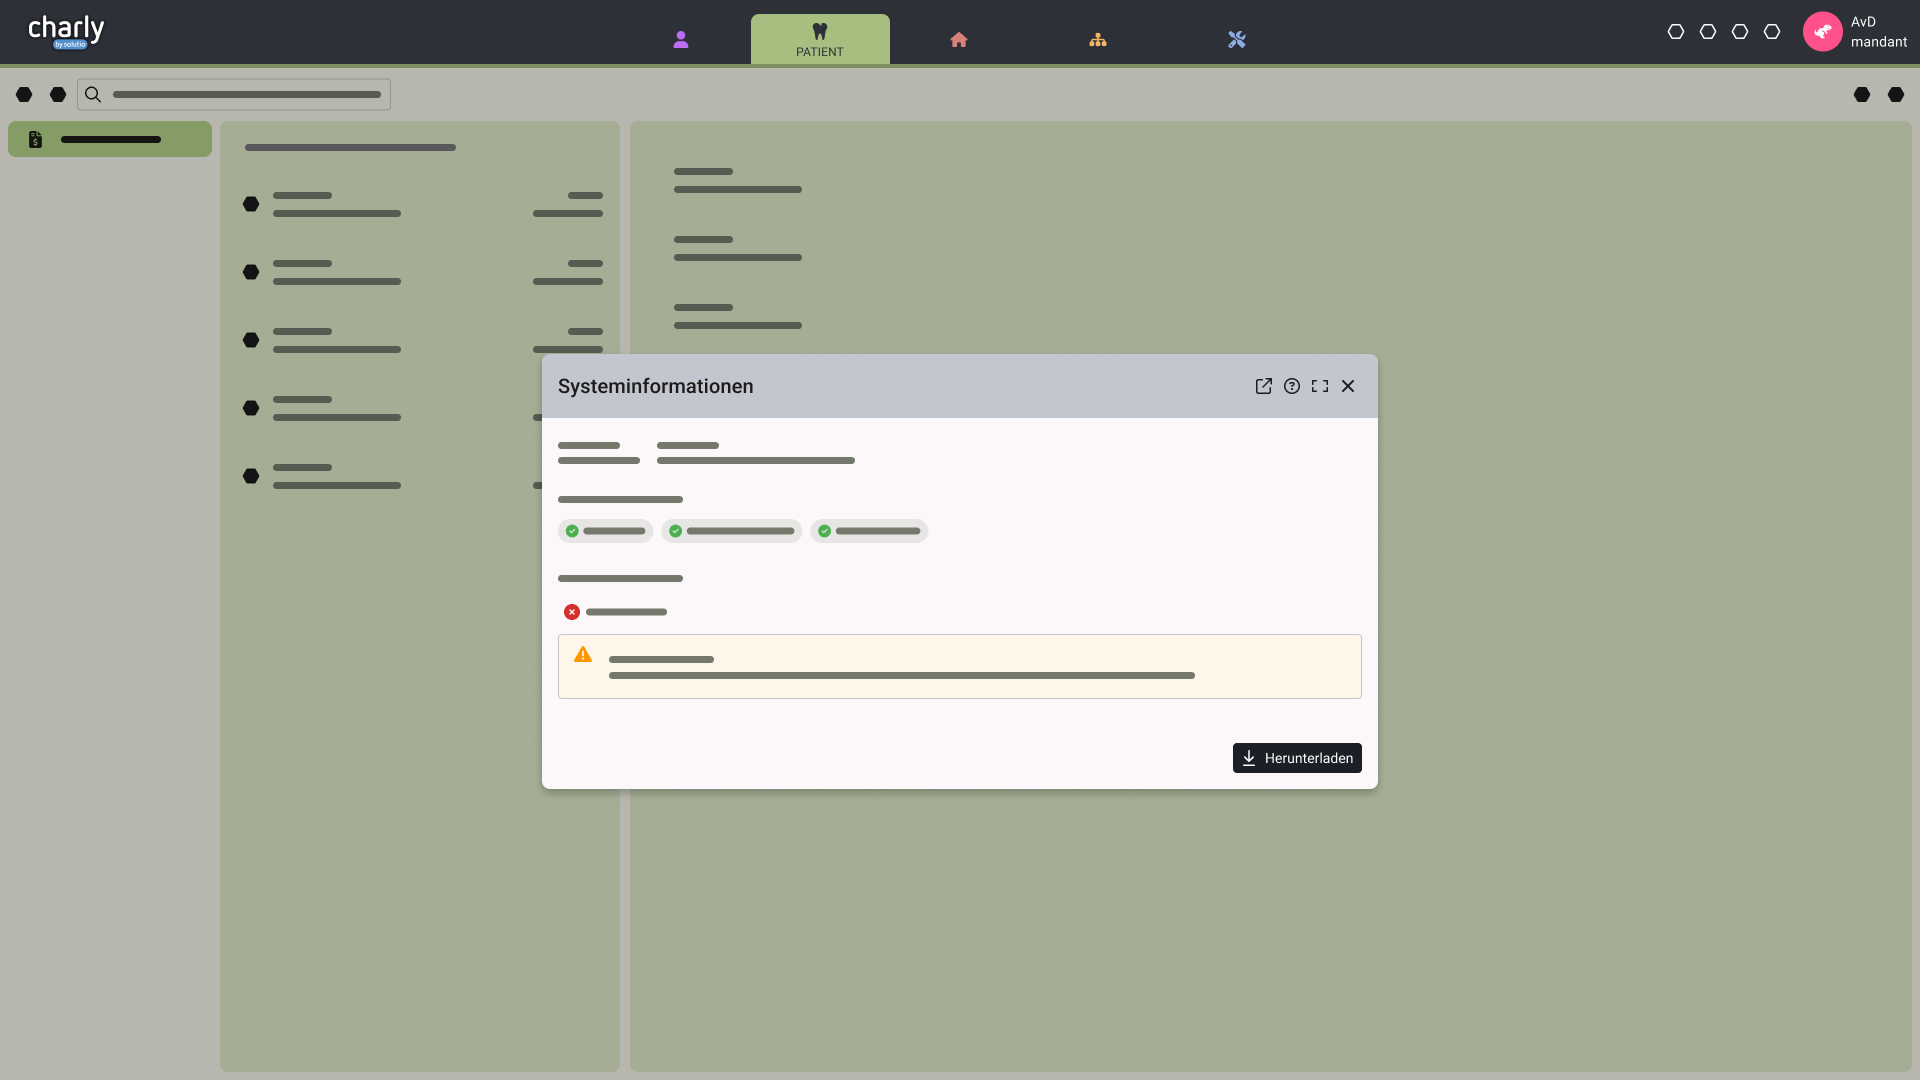Click the pink AvD user avatar
The image size is (1920, 1080).
(1822, 32)
